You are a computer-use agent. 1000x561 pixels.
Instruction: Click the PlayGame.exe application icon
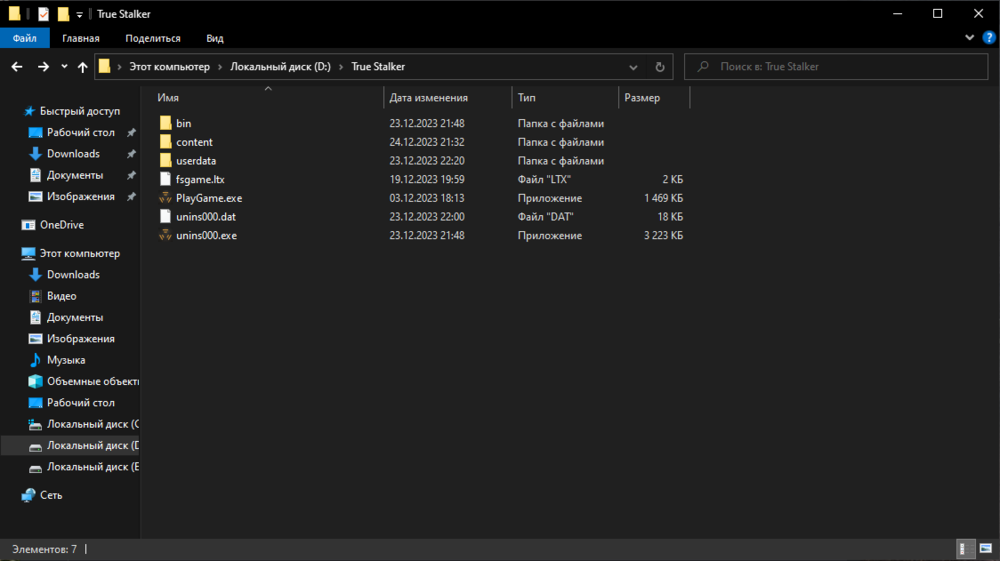[166, 198]
